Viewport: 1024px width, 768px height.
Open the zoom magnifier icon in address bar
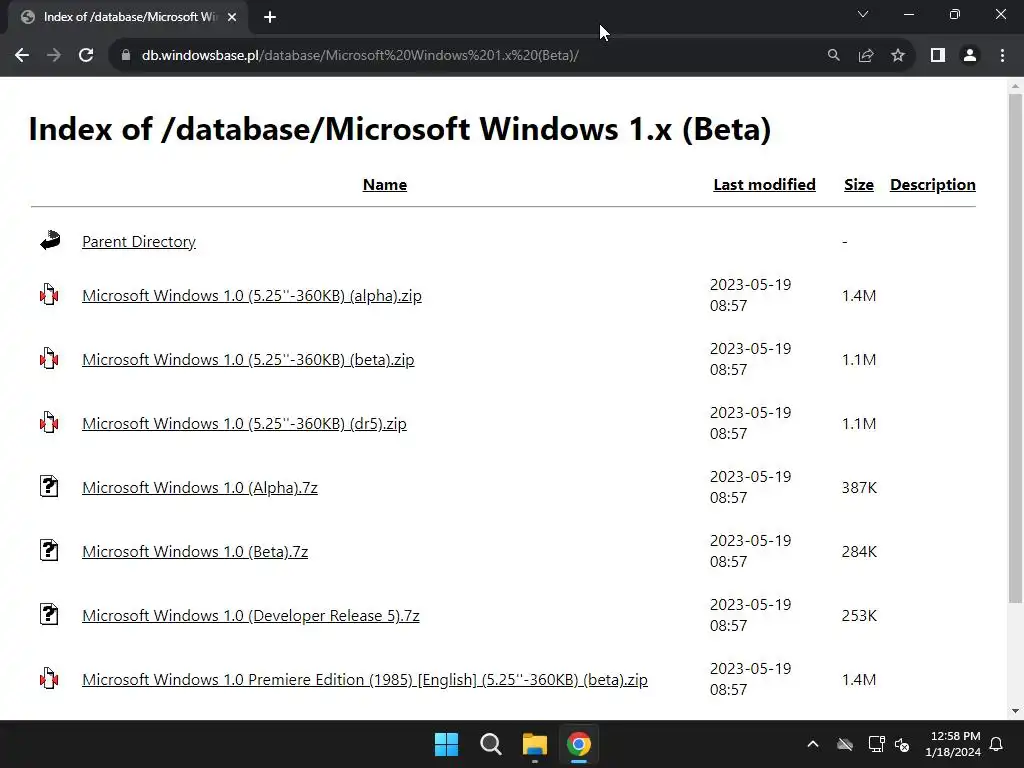[x=833, y=56]
